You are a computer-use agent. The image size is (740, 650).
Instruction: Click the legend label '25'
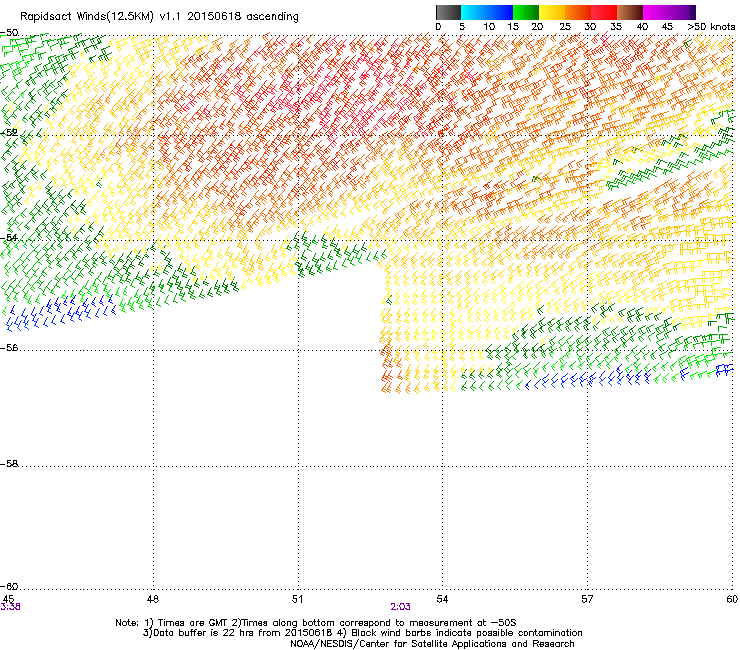pyautogui.click(x=565, y=27)
